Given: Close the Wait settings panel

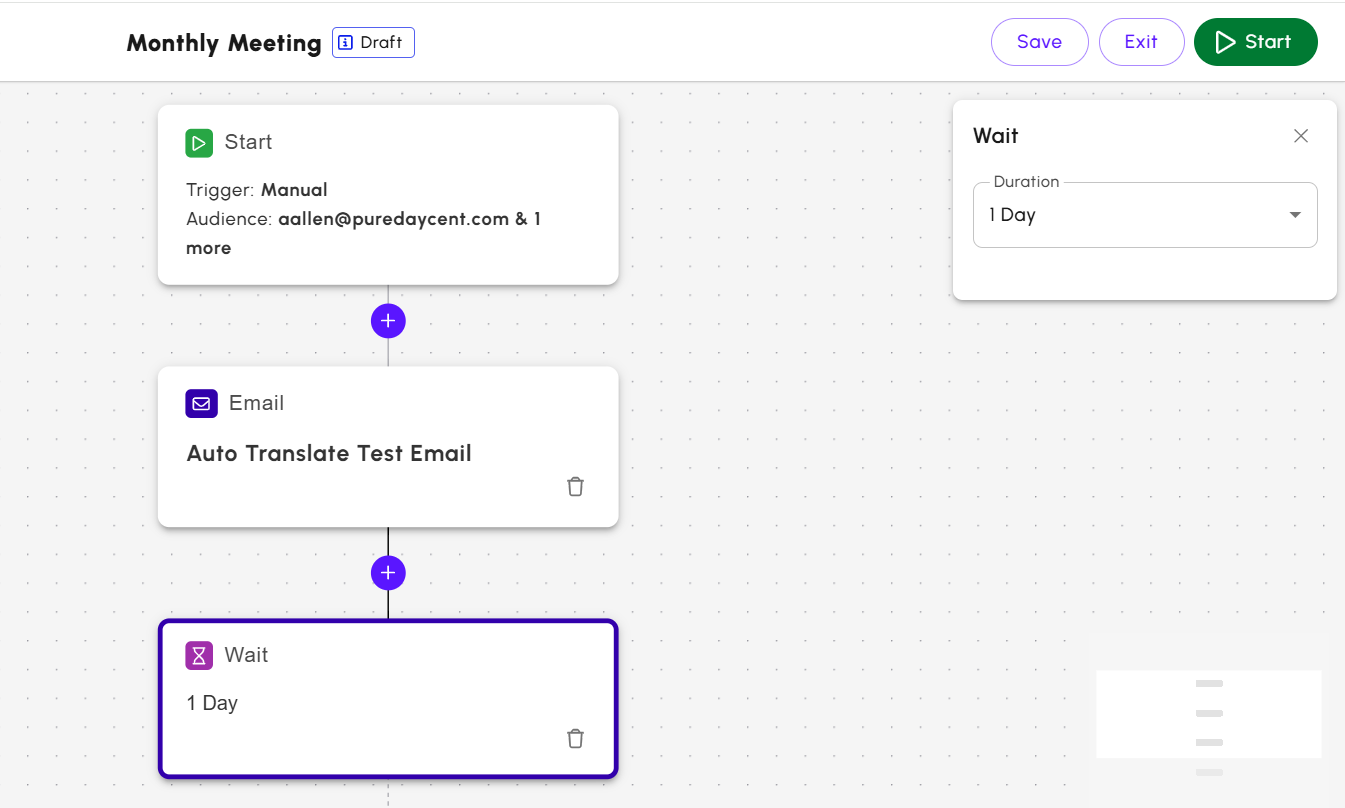Looking at the screenshot, I should click(1300, 136).
